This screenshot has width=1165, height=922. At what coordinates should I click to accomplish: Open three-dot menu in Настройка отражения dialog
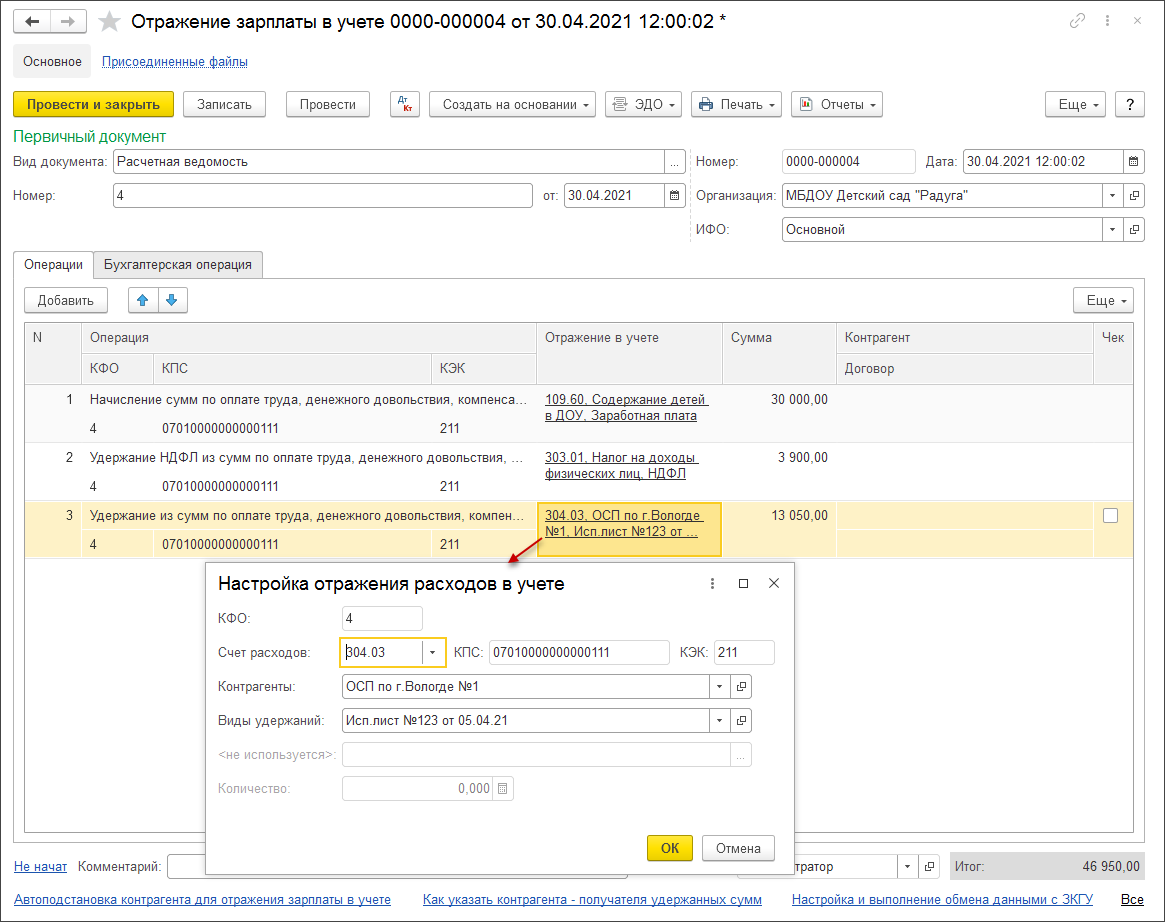tap(713, 583)
